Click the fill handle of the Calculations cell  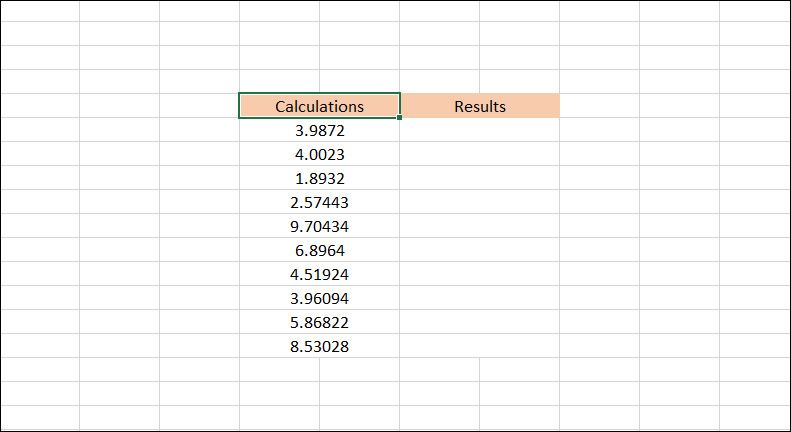[x=400, y=118]
